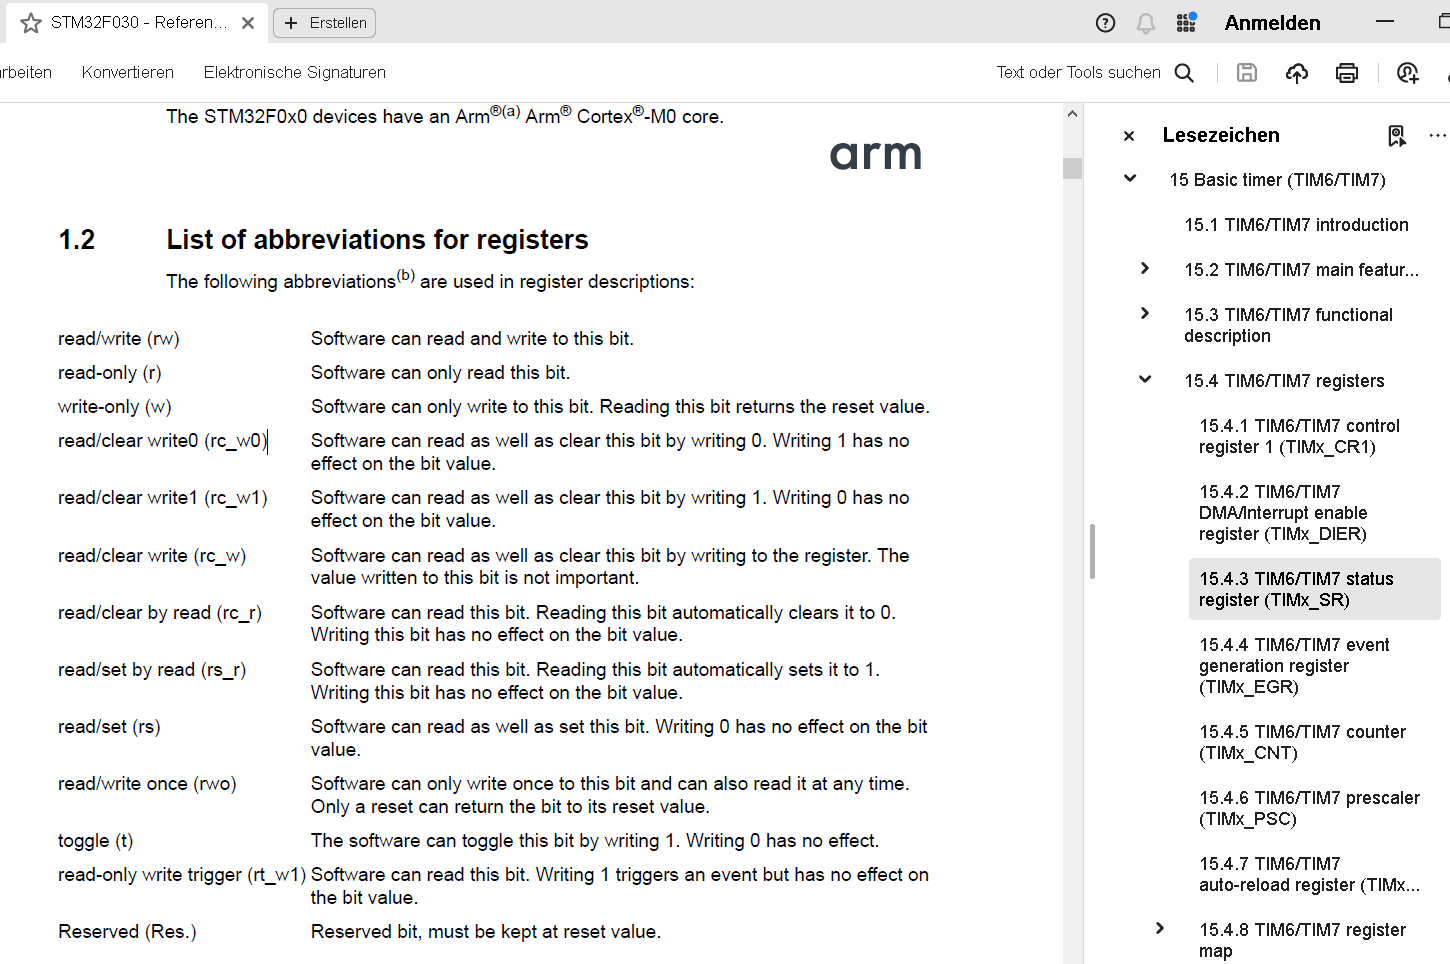This screenshot has height=964, width=1450.
Task: Open bookmark 15.3 TIM6/TIM7 functional description
Action: [x=1288, y=325]
